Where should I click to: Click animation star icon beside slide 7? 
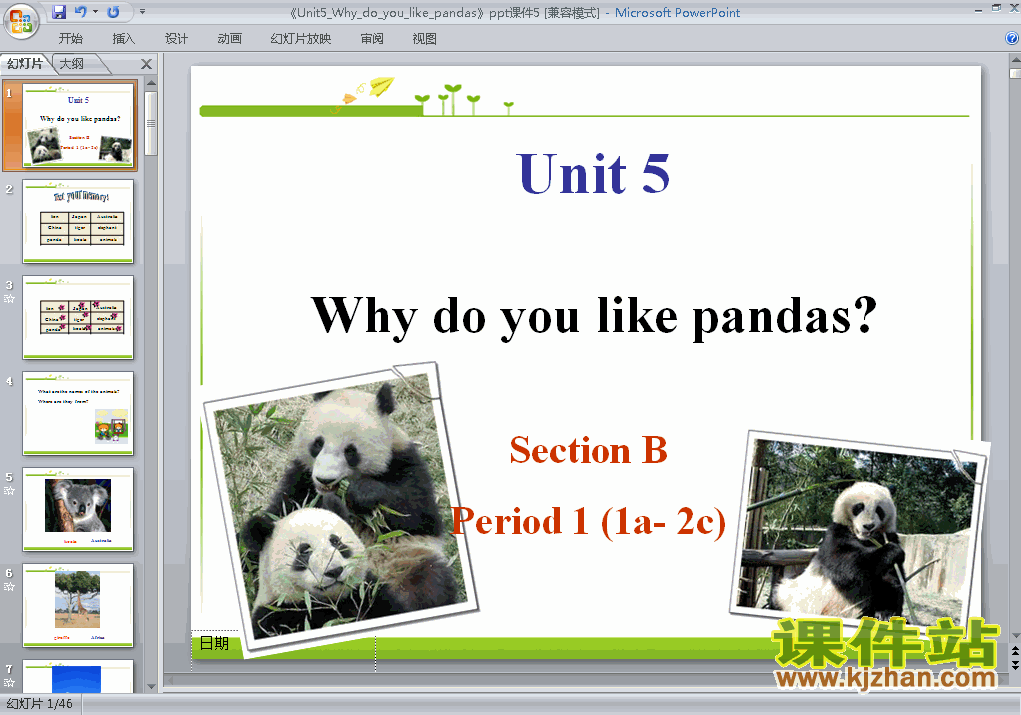coord(9,682)
